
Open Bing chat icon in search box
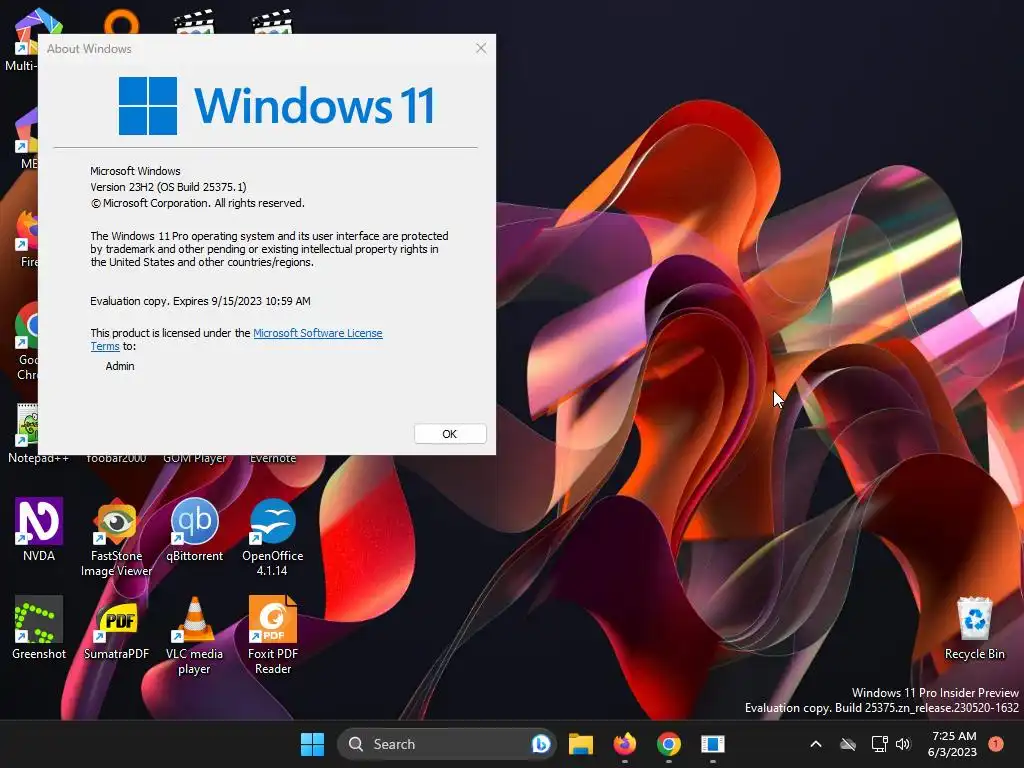point(541,744)
